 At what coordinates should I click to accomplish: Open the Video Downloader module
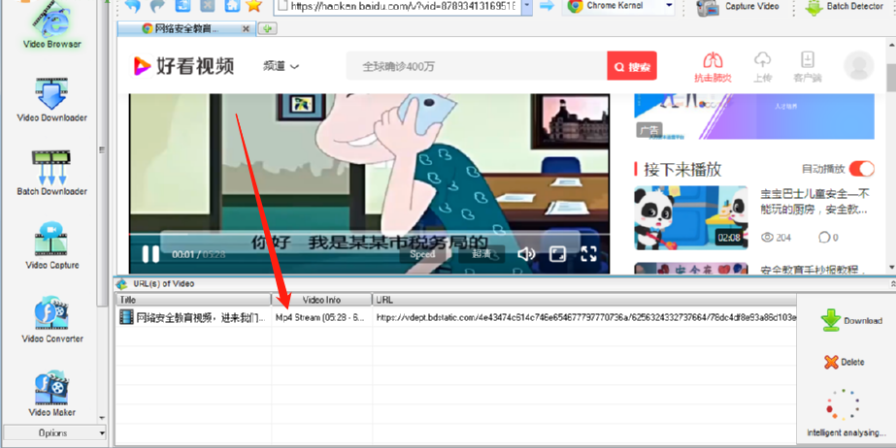point(51,100)
